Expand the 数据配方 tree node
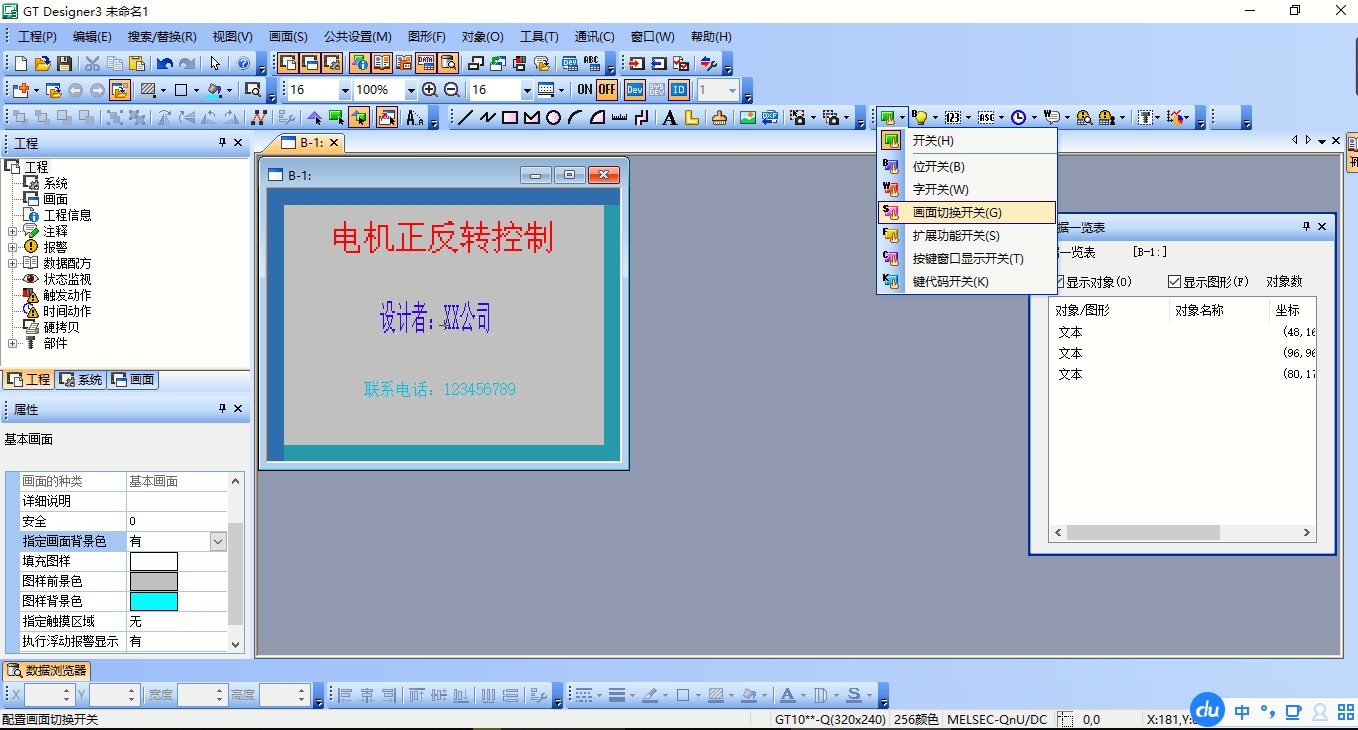1358x730 pixels. (12, 263)
